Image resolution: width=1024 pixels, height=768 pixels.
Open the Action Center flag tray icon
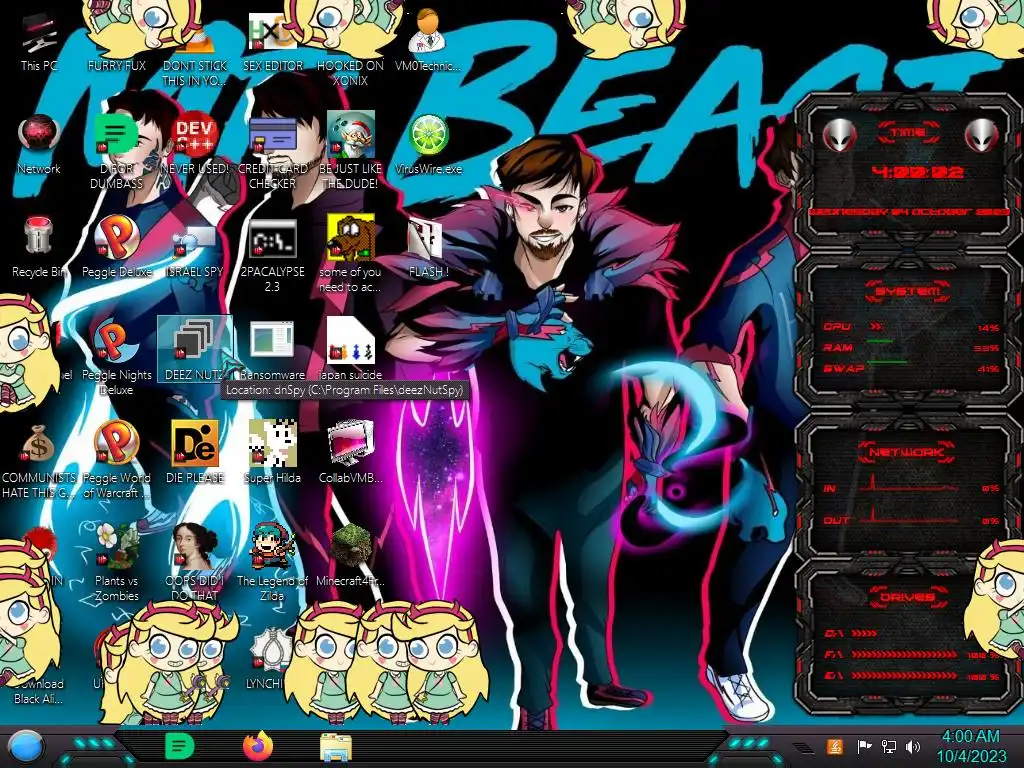[x=864, y=746]
